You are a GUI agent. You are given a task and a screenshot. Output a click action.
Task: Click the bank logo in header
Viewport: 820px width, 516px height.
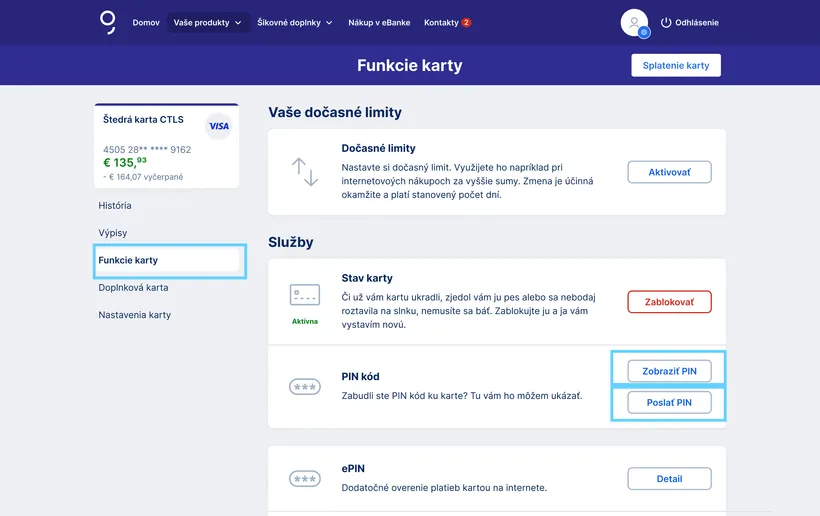(x=108, y=22)
